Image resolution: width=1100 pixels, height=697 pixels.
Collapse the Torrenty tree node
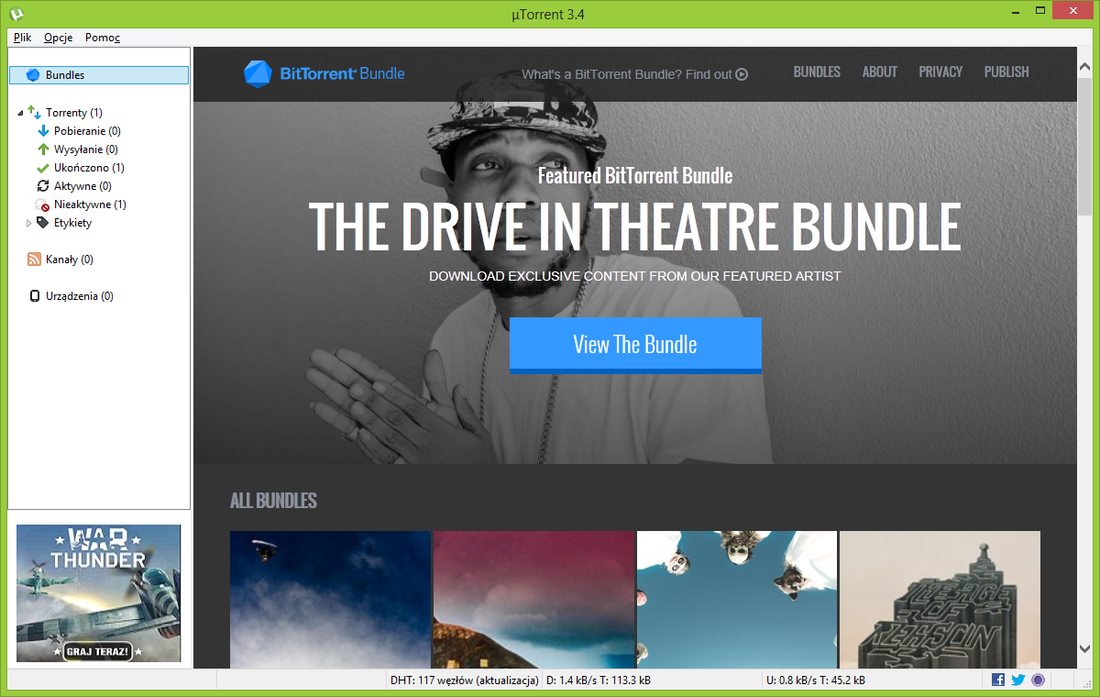[x=20, y=113]
